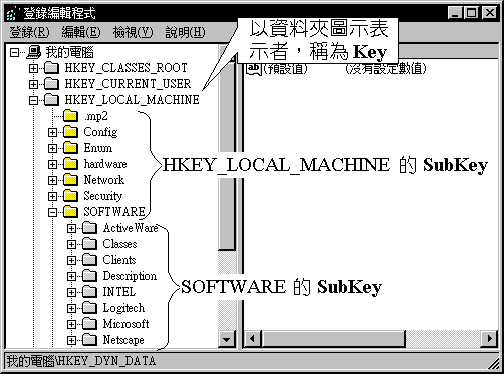The width and height of the screenshot is (504, 374).
Task: Select the Network key in the tree
Action: point(104,180)
